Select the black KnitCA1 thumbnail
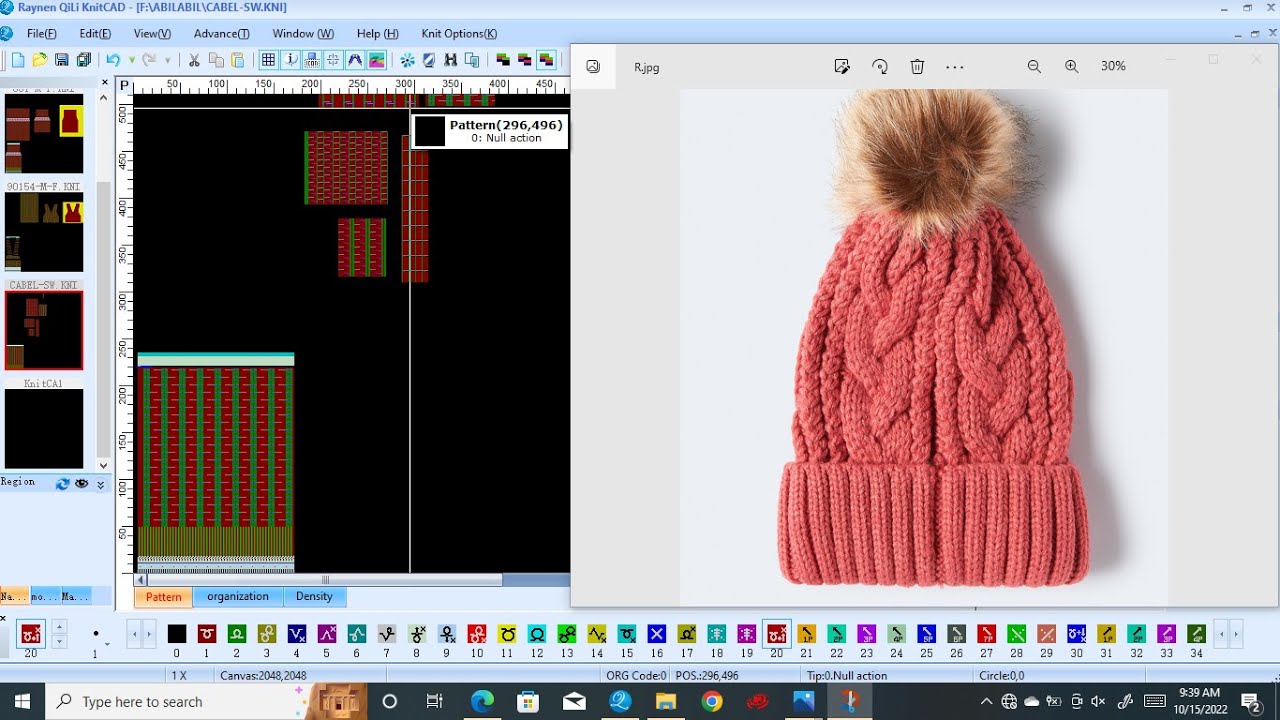Image resolution: width=1280 pixels, height=720 pixels. tap(44, 429)
